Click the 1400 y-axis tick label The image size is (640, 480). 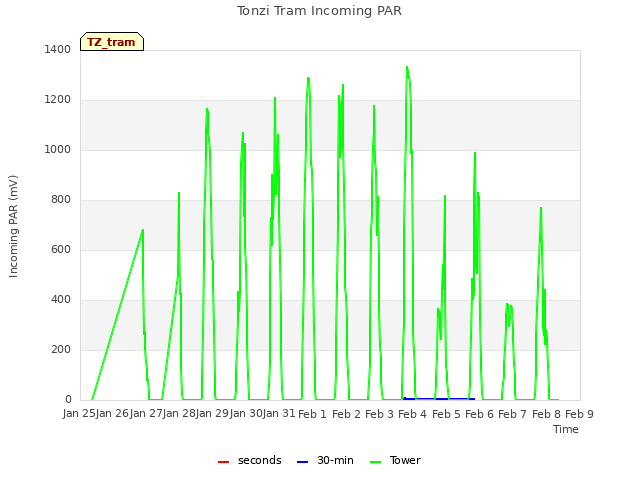pyautogui.click(x=58, y=49)
